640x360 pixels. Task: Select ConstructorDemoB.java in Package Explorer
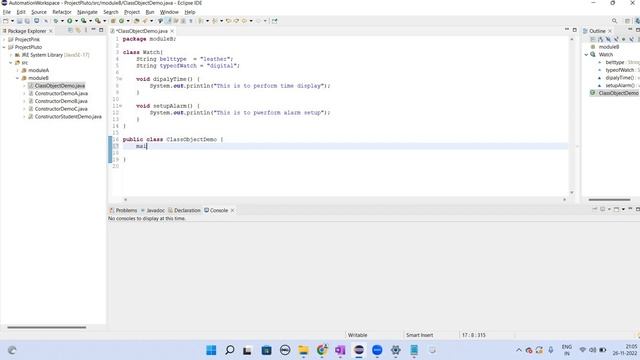tap(61, 101)
